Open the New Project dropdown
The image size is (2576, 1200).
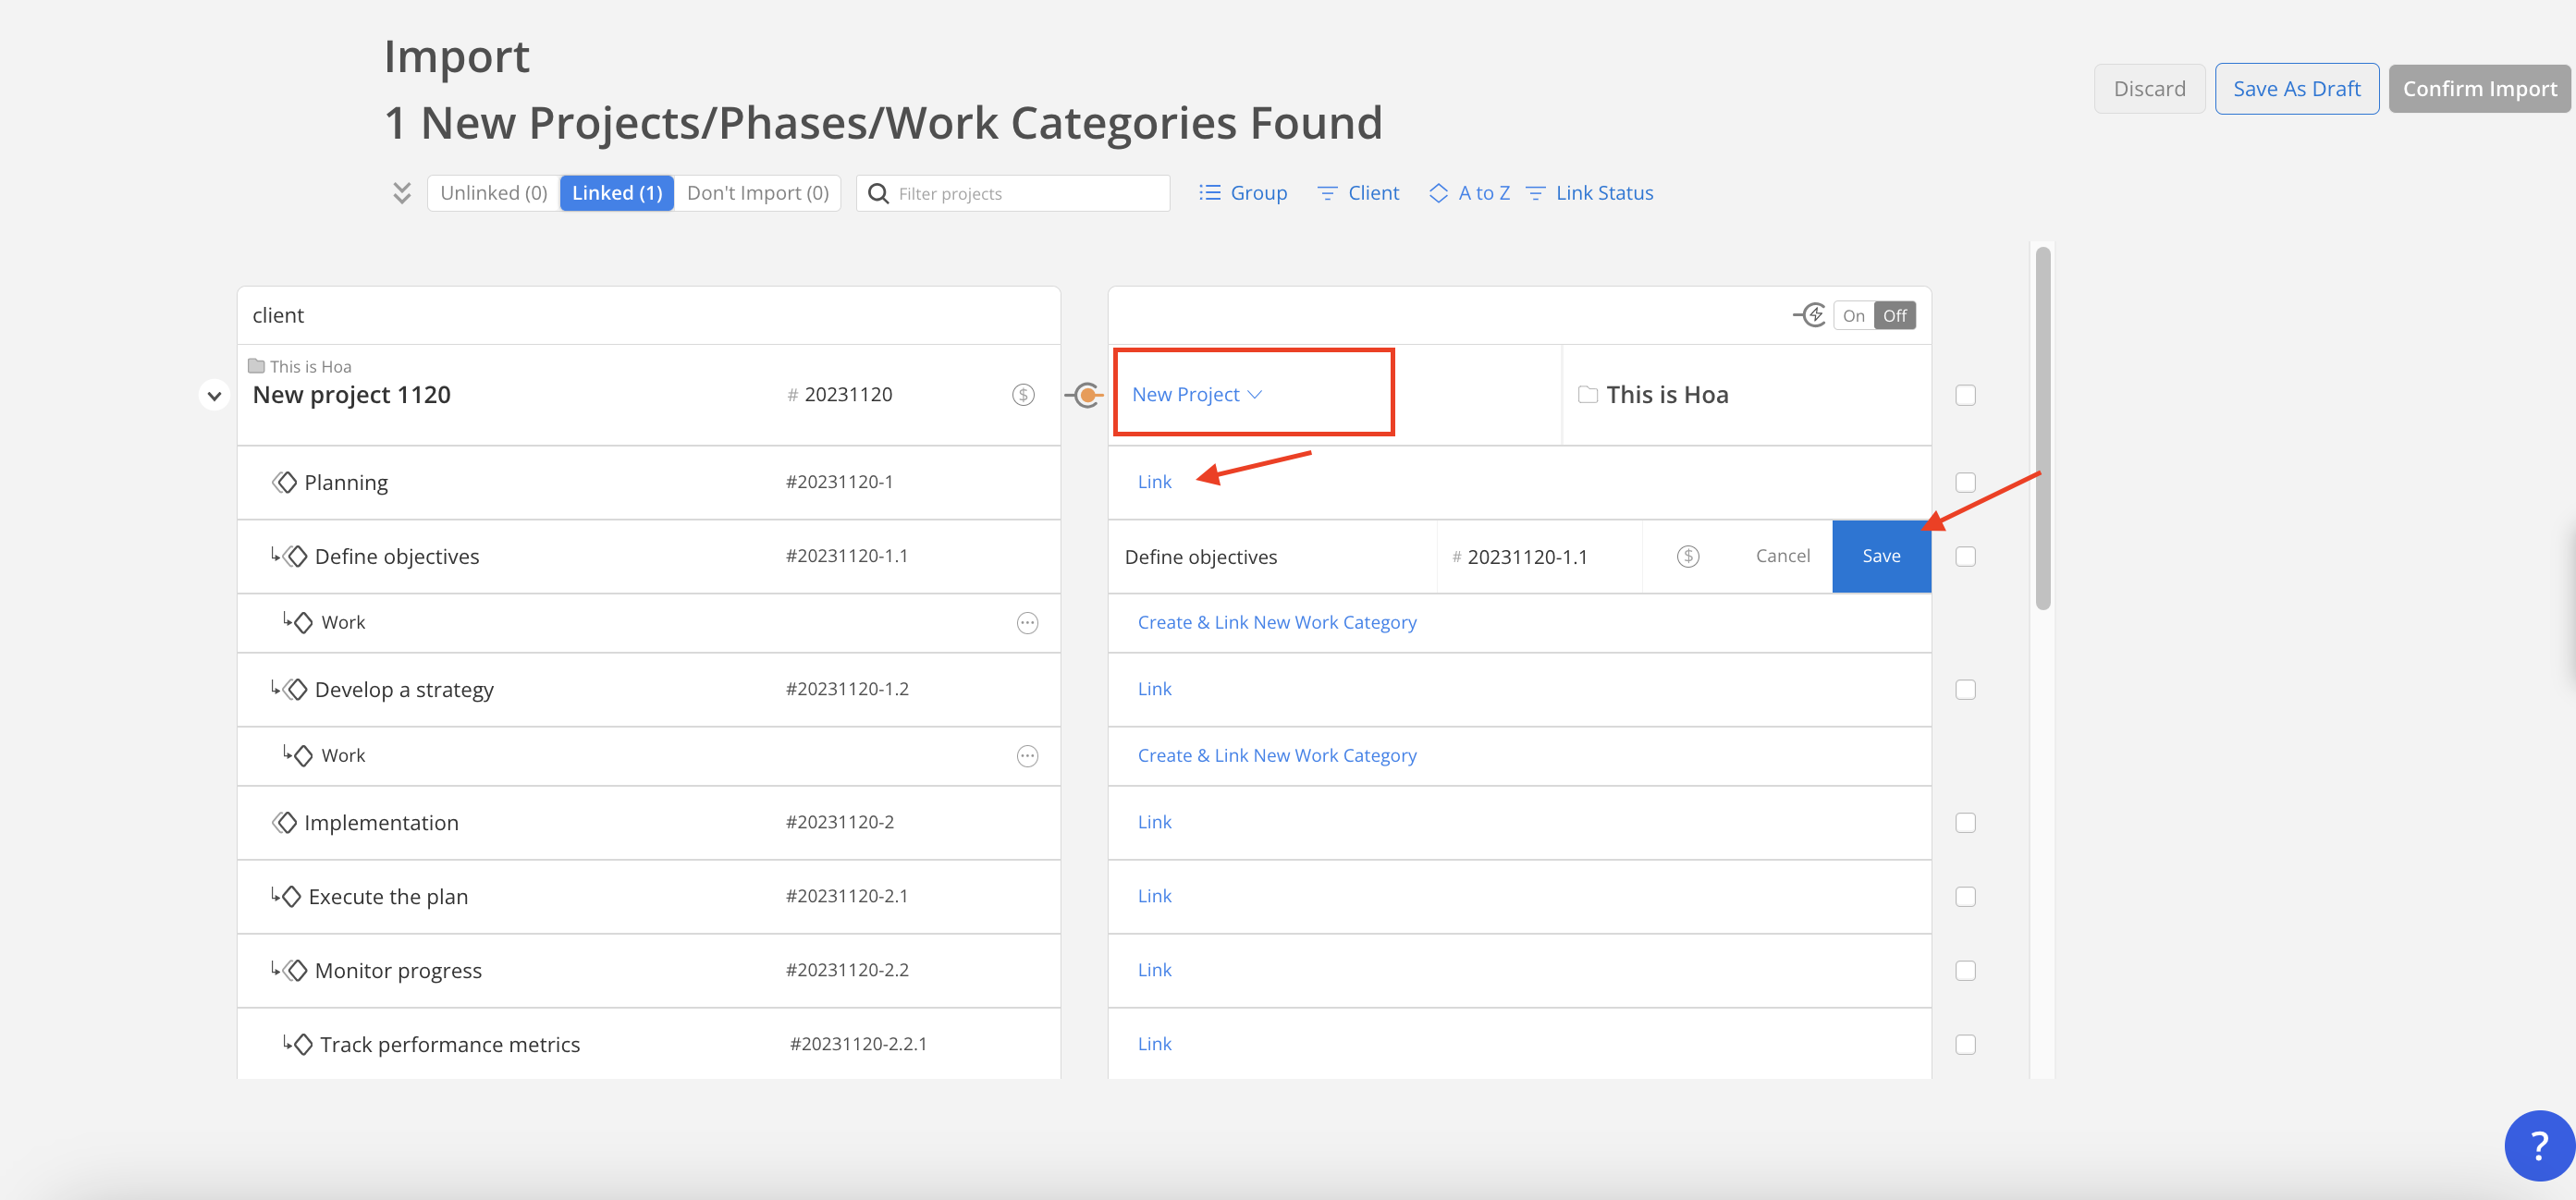(1196, 395)
